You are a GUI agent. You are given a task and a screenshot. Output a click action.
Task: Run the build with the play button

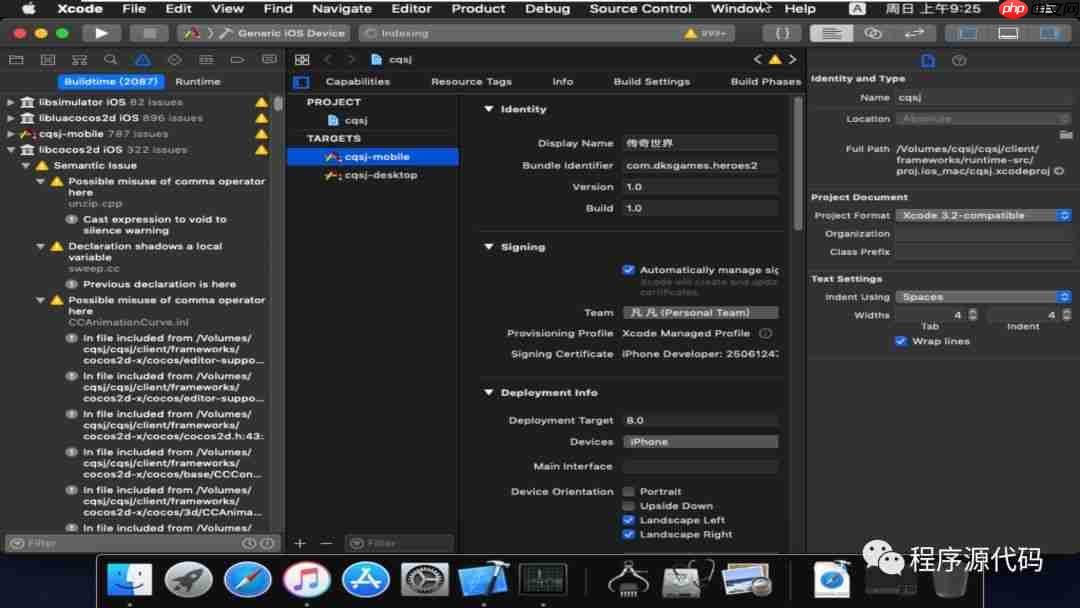click(x=101, y=33)
